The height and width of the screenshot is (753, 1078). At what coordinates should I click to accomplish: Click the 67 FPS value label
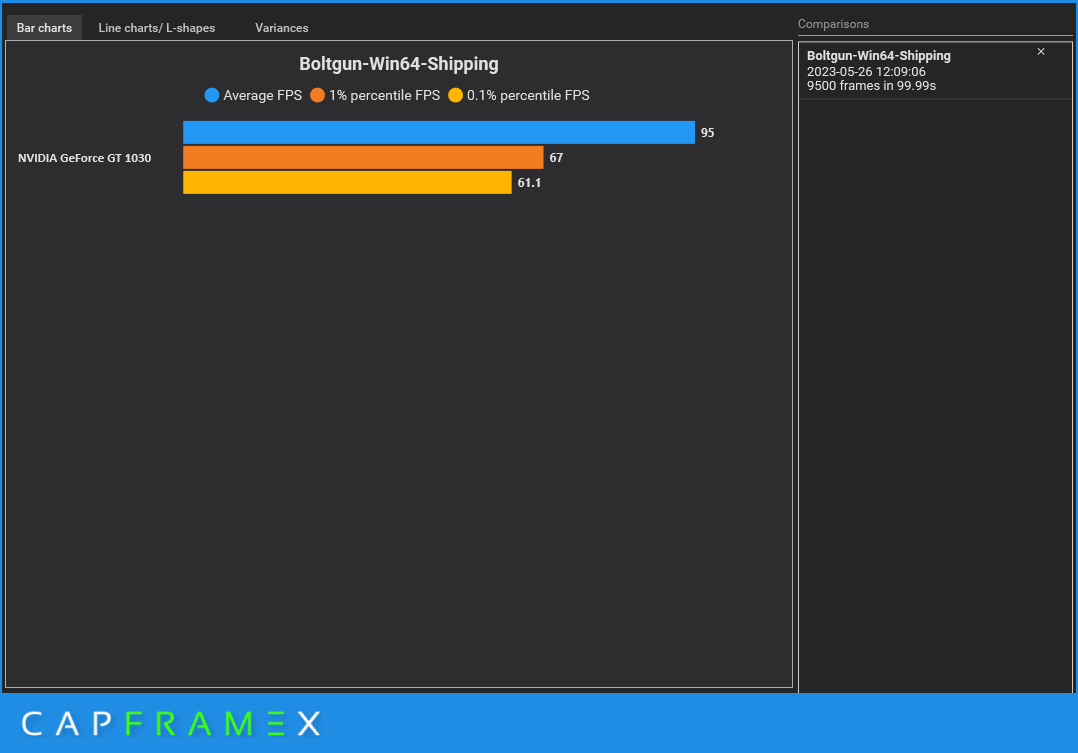(x=556, y=157)
